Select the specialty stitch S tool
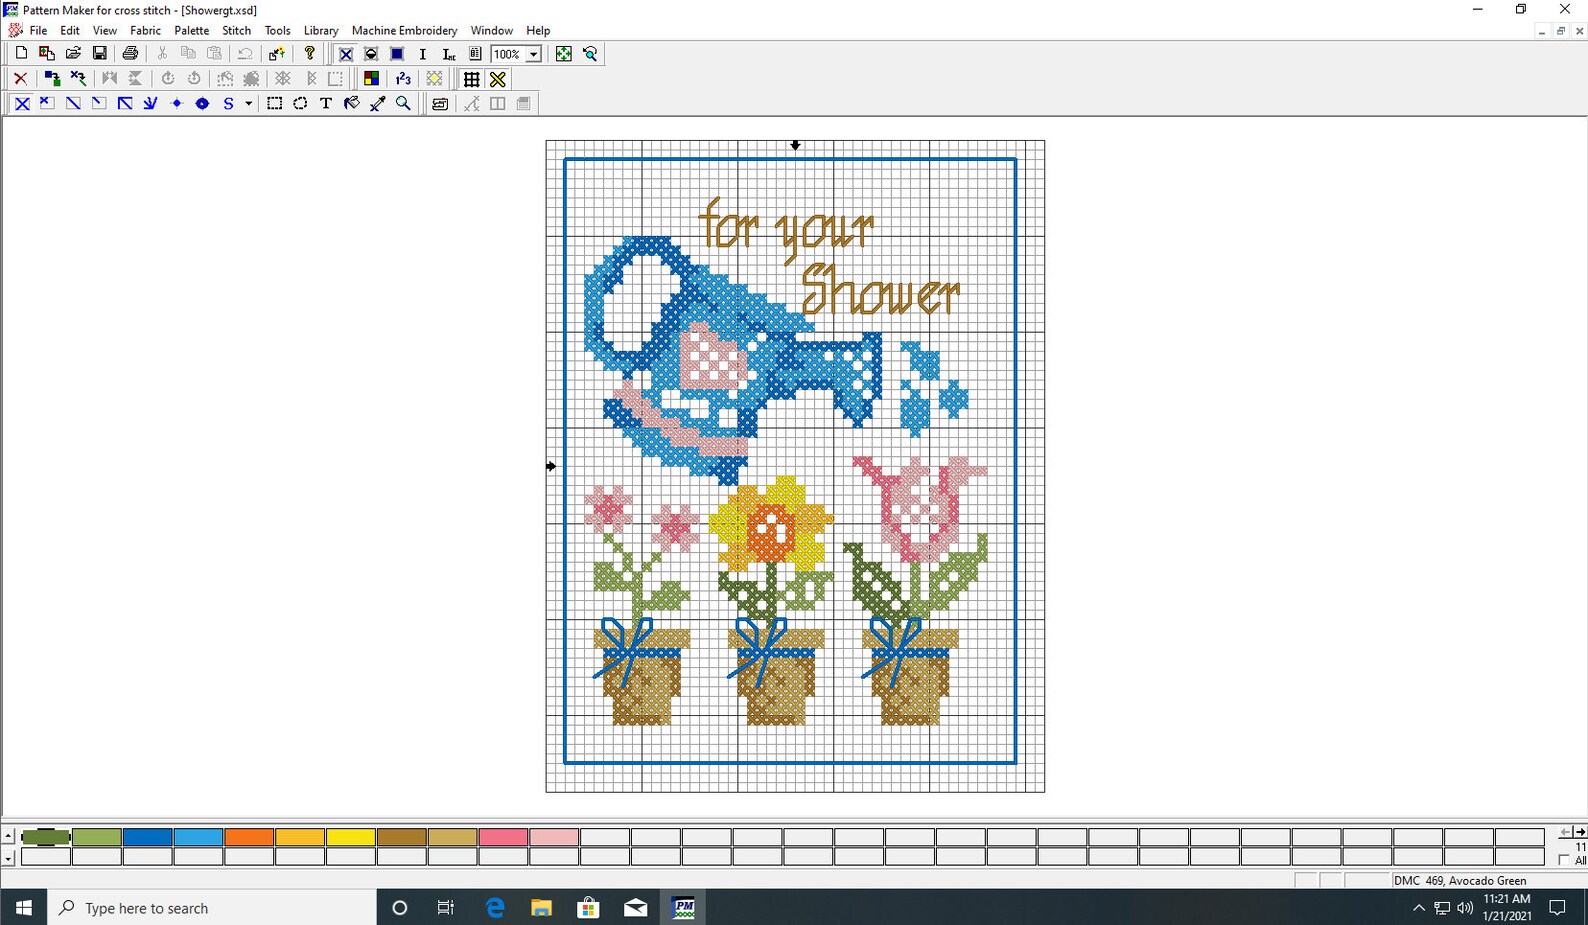The width and height of the screenshot is (1588, 925). pos(228,104)
